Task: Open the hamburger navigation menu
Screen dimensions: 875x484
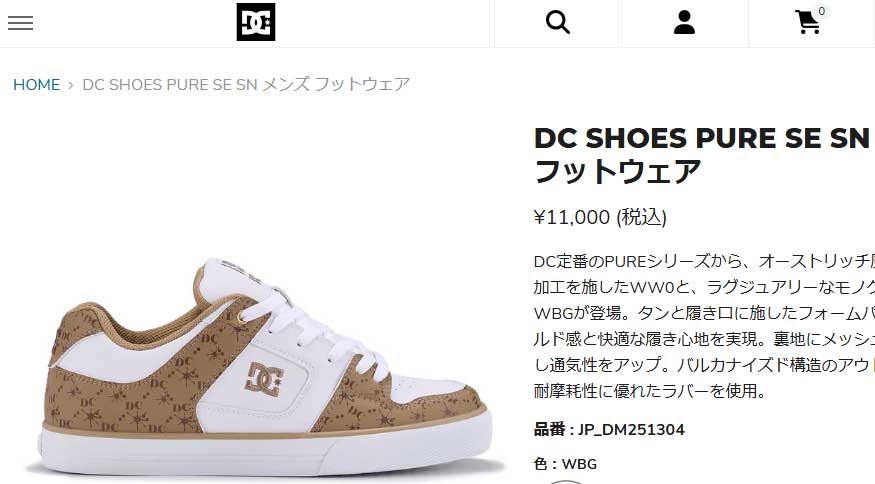Action: (21, 23)
